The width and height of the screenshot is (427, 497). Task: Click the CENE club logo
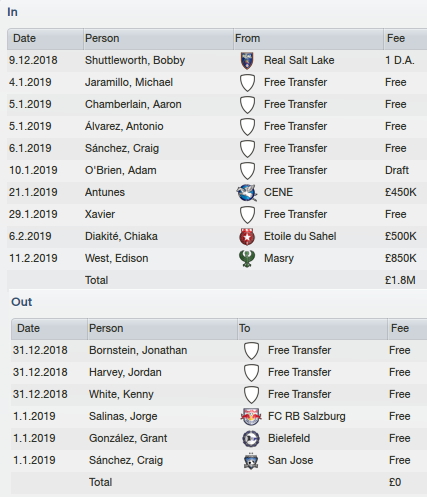point(247,192)
